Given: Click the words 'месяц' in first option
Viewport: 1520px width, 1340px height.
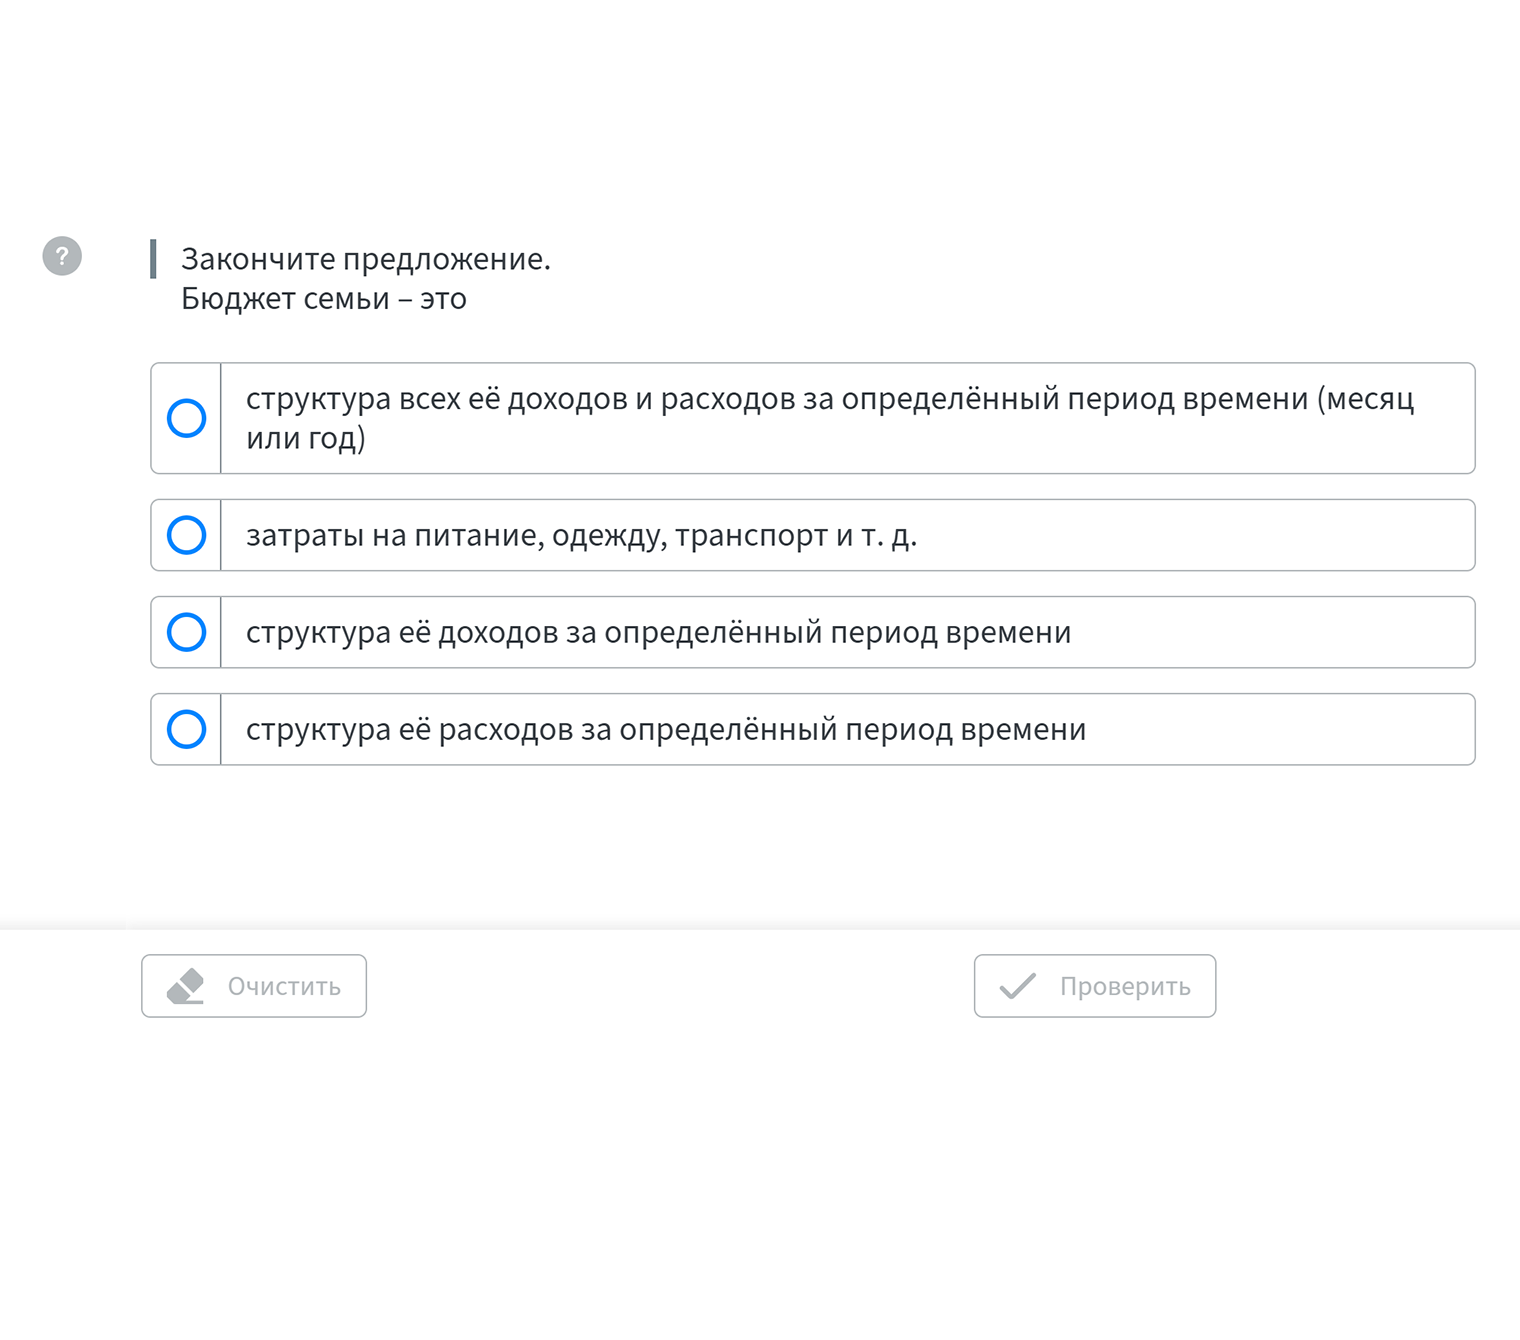Looking at the screenshot, I should (1370, 399).
